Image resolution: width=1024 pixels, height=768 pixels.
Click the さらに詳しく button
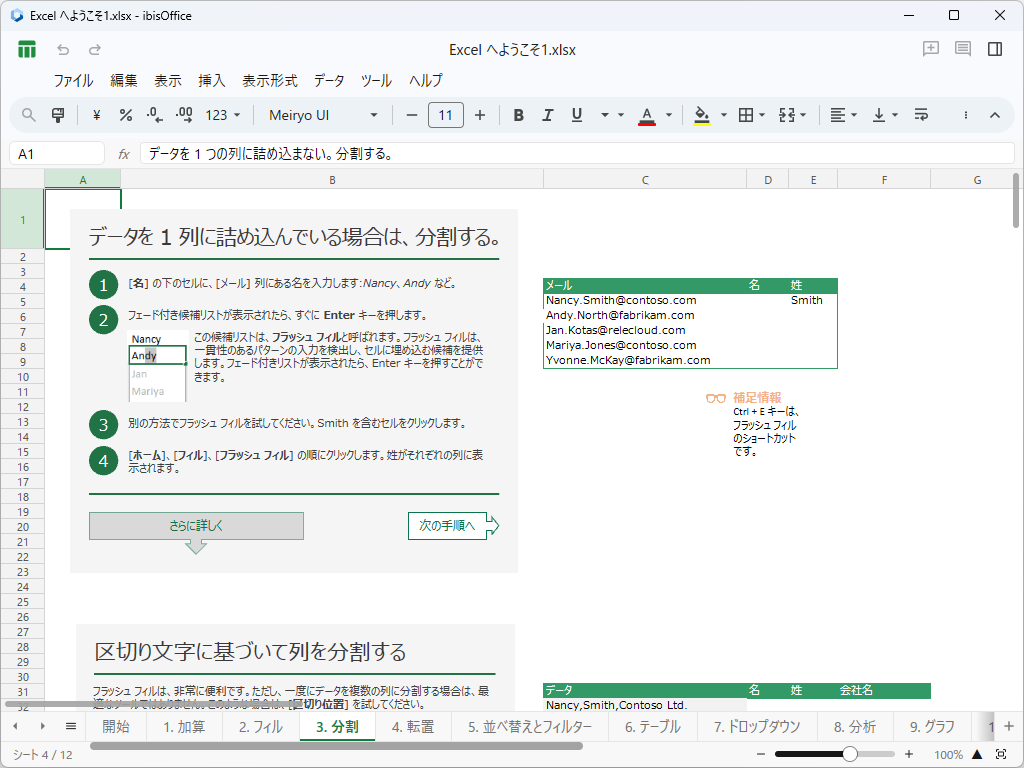click(x=196, y=526)
